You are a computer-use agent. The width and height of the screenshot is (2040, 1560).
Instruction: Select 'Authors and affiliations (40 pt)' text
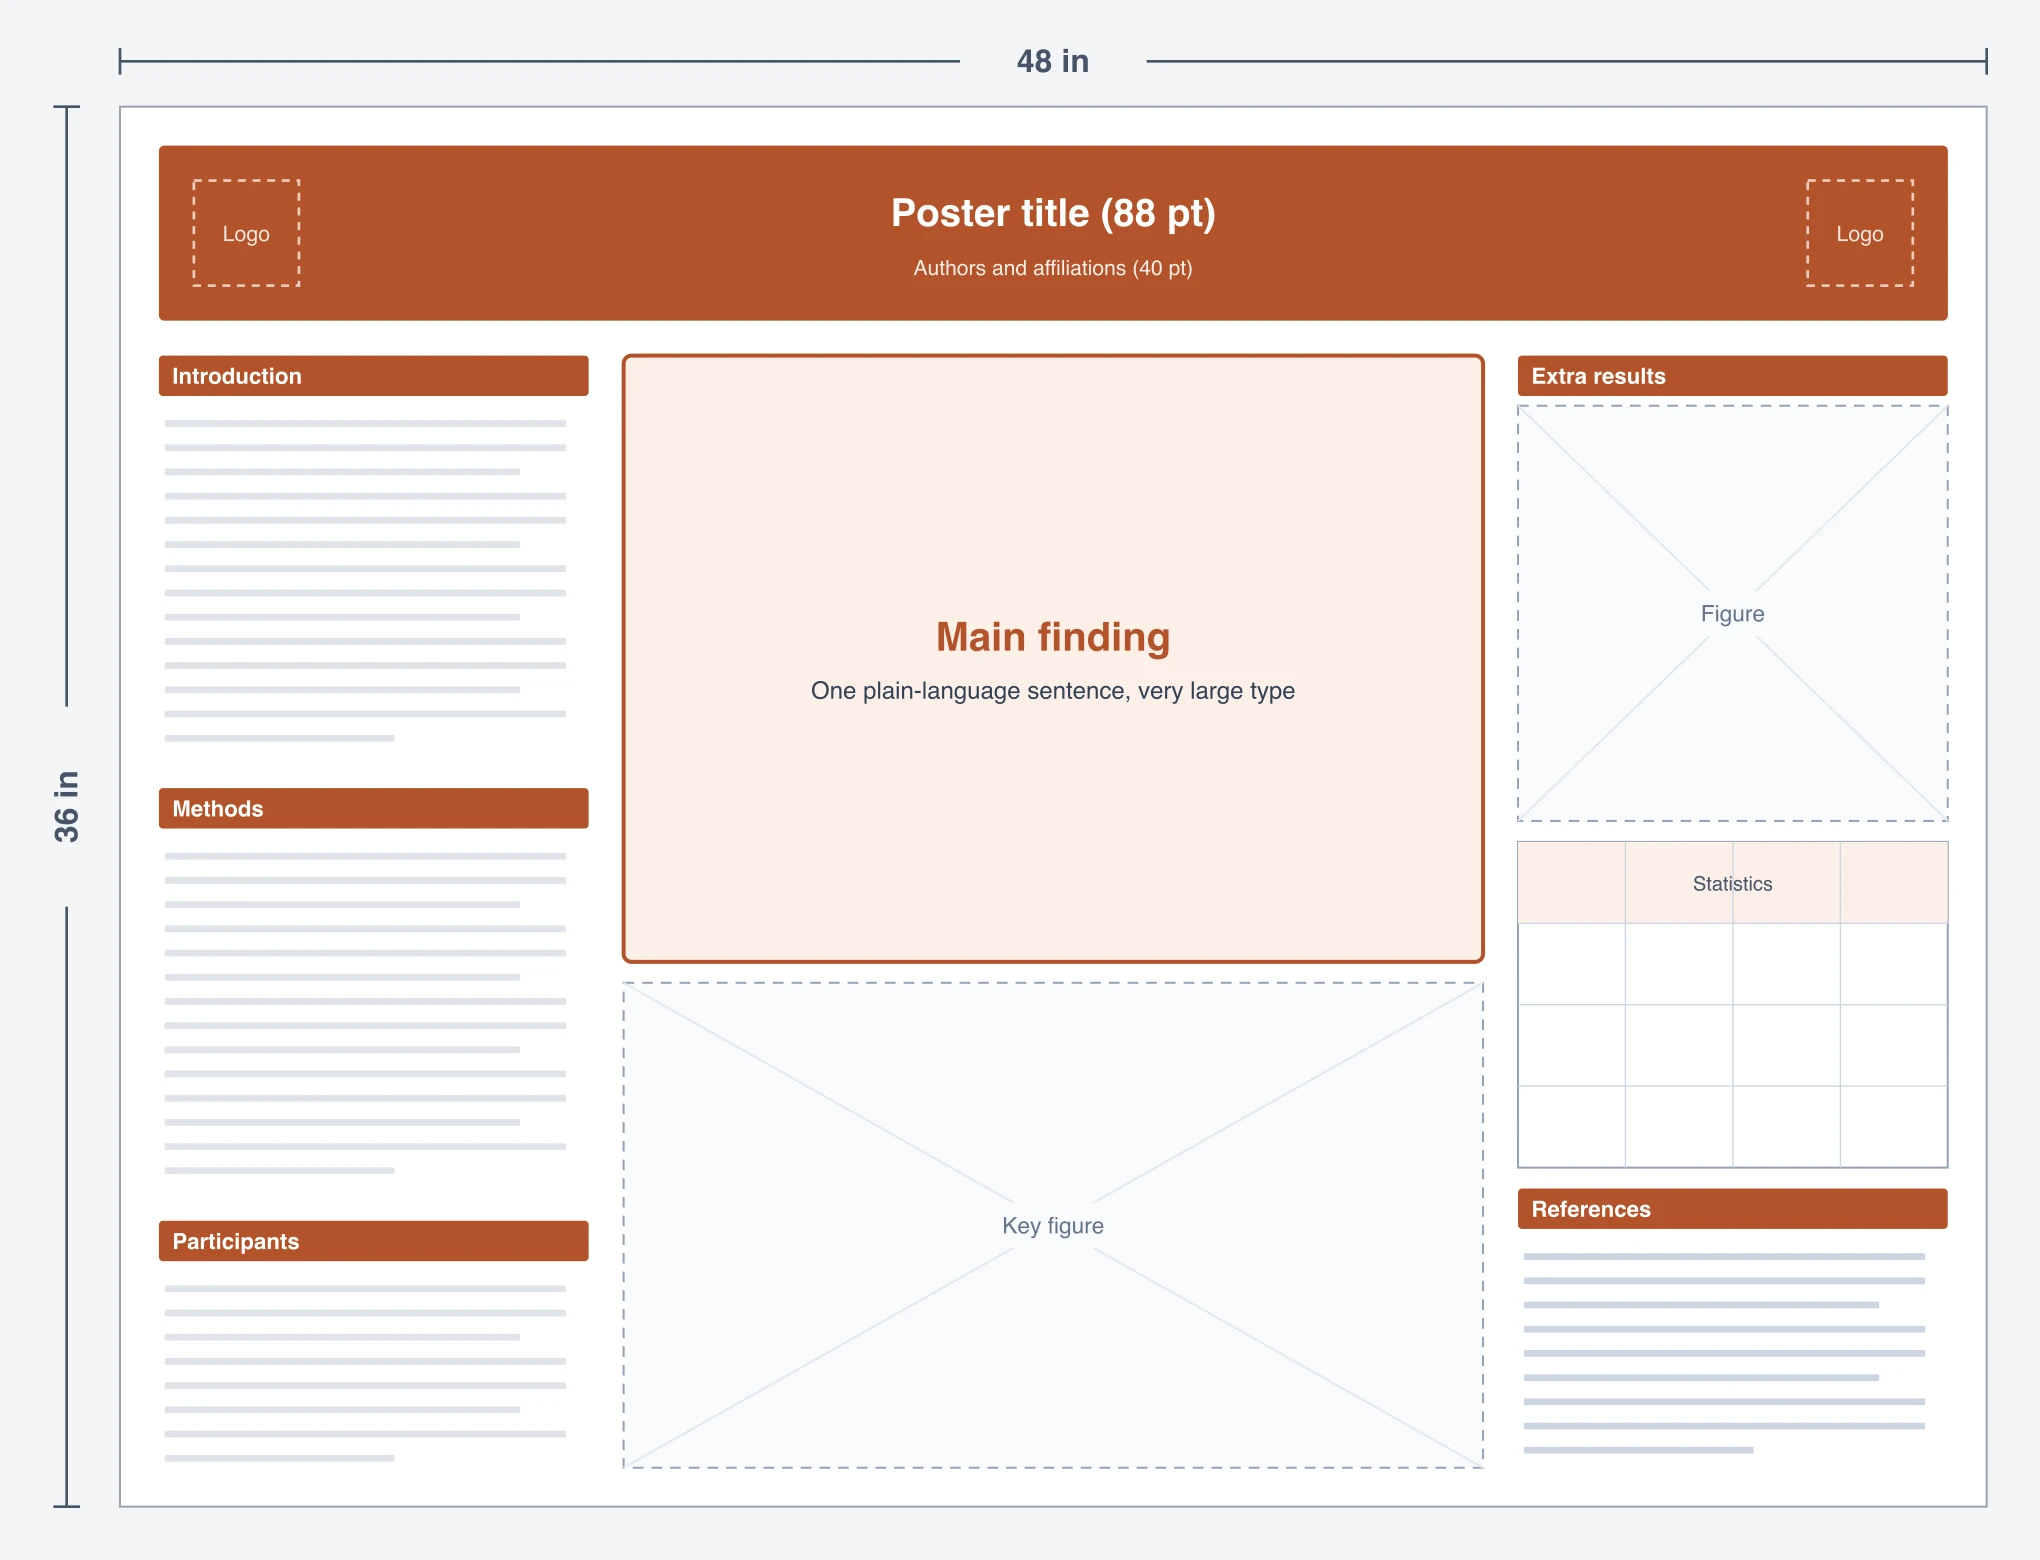pyautogui.click(x=1053, y=268)
